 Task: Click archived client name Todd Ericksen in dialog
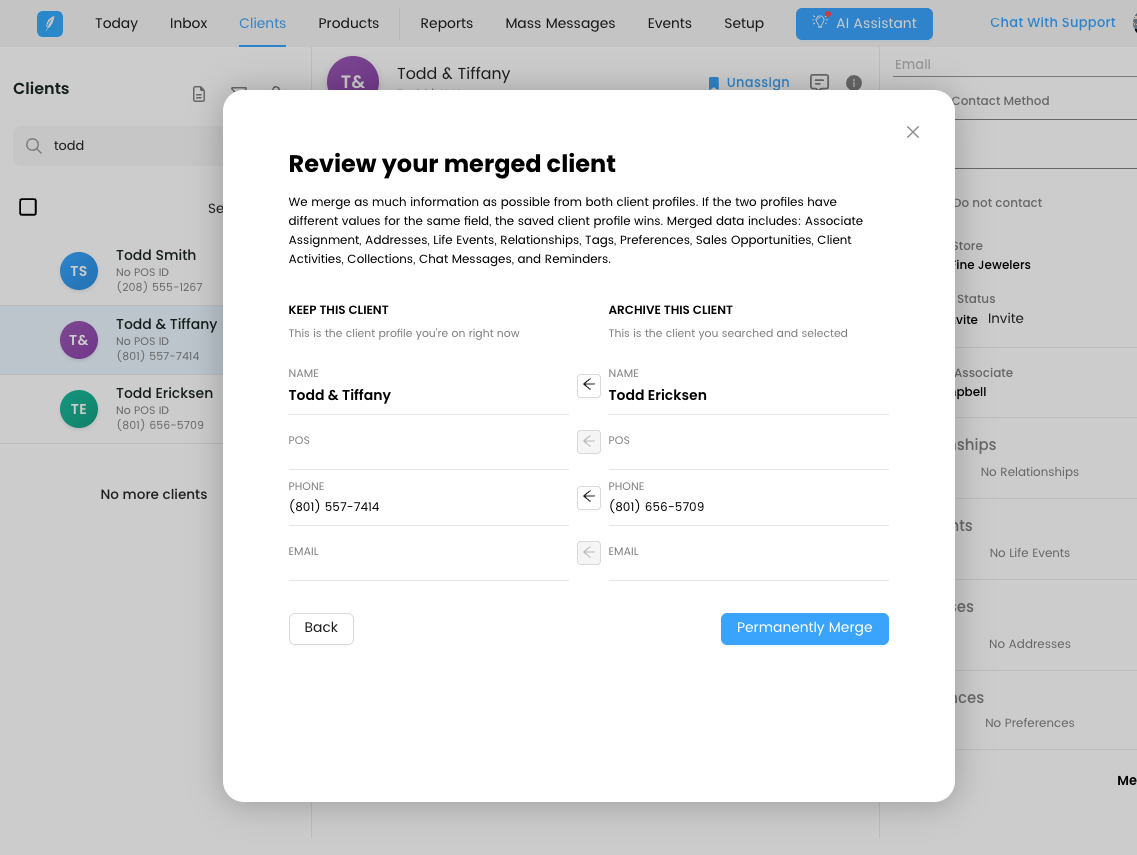pos(657,395)
